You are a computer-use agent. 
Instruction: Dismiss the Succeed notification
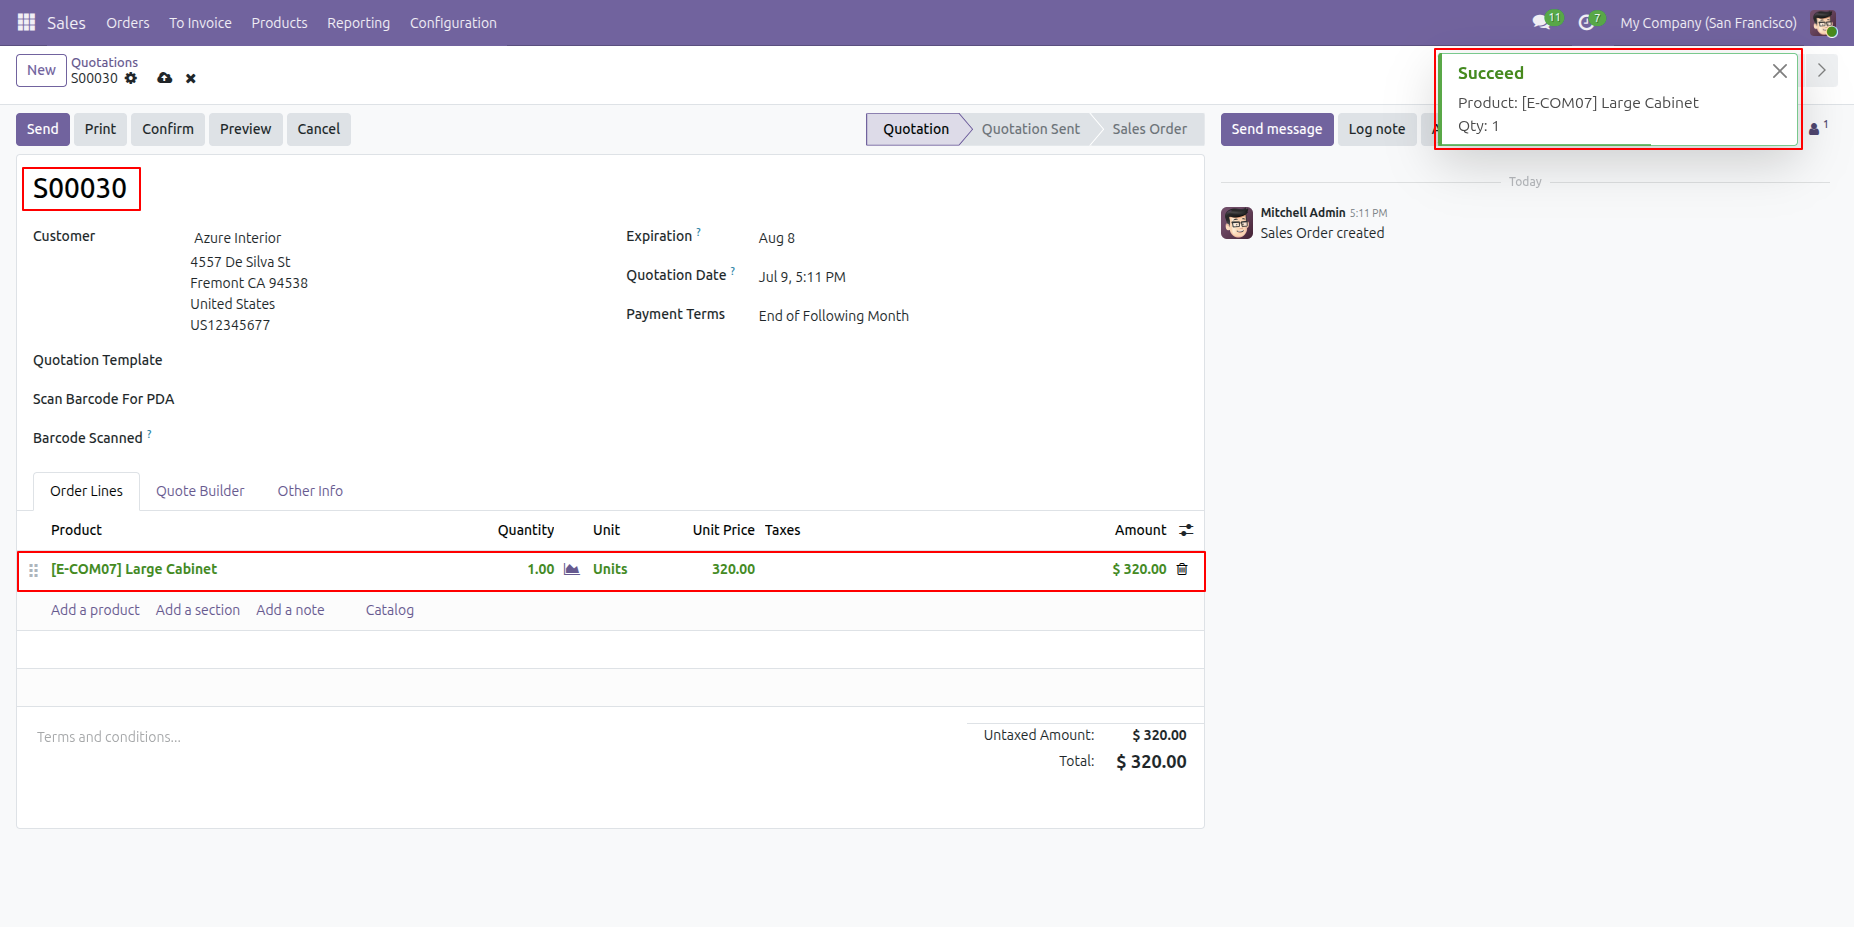coord(1779,71)
